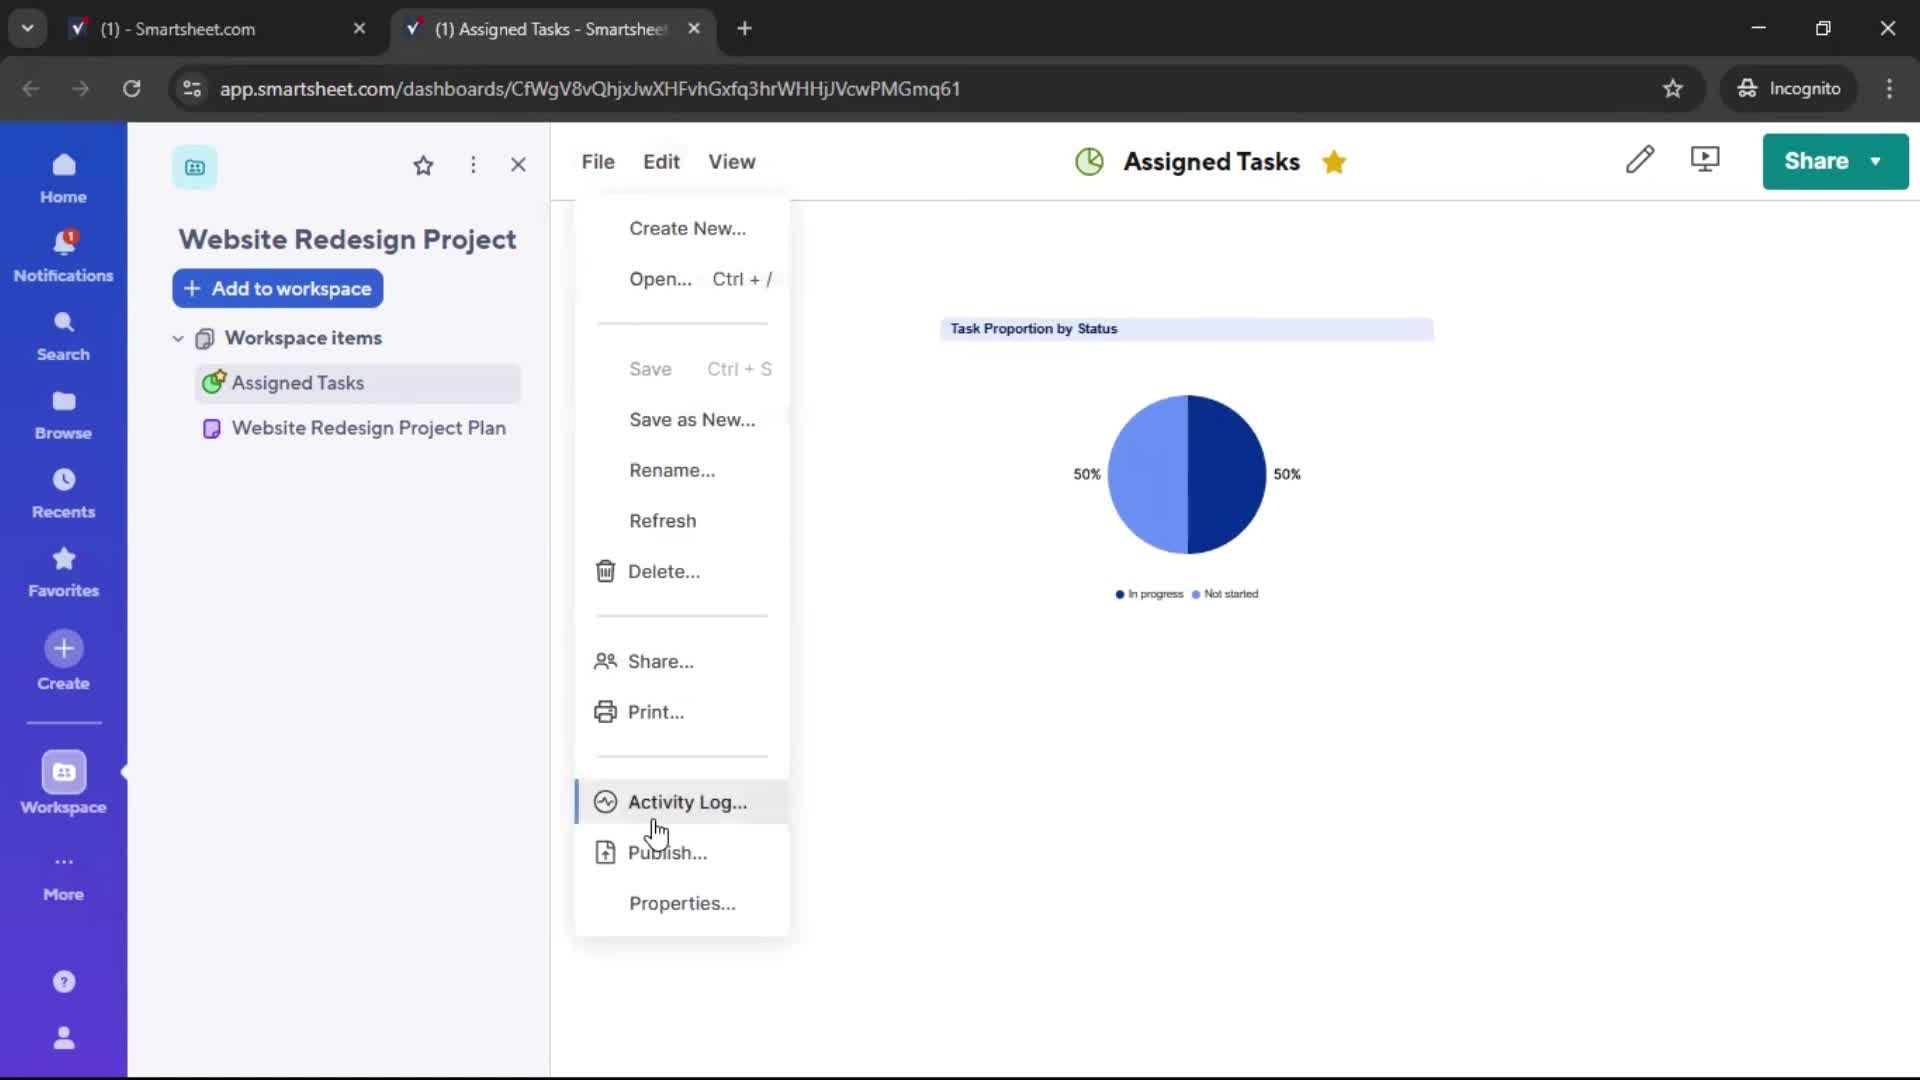The width and height of the screenshot is (1920, 1080).
Task: Open the Home panel in the sidebar
Action: (x=63, y=176)
